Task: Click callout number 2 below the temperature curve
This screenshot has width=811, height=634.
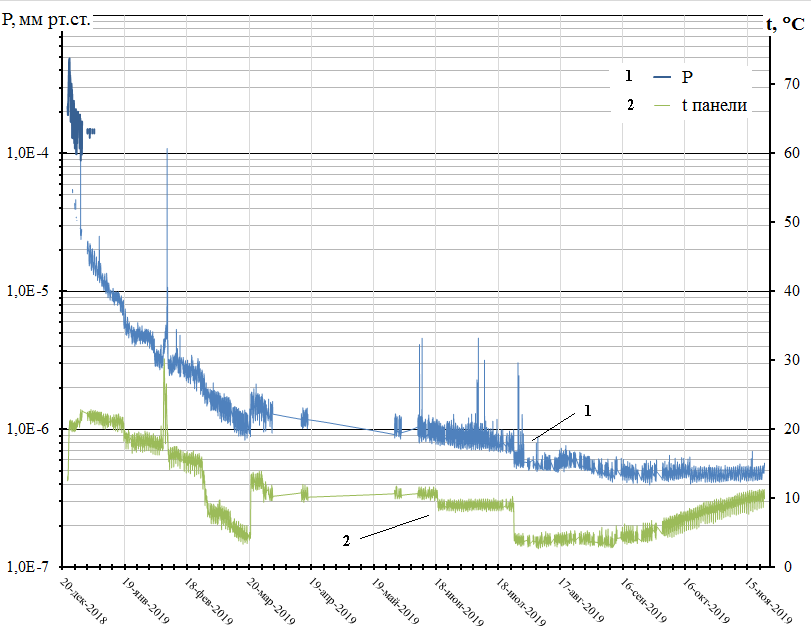Action: (347, 541)
